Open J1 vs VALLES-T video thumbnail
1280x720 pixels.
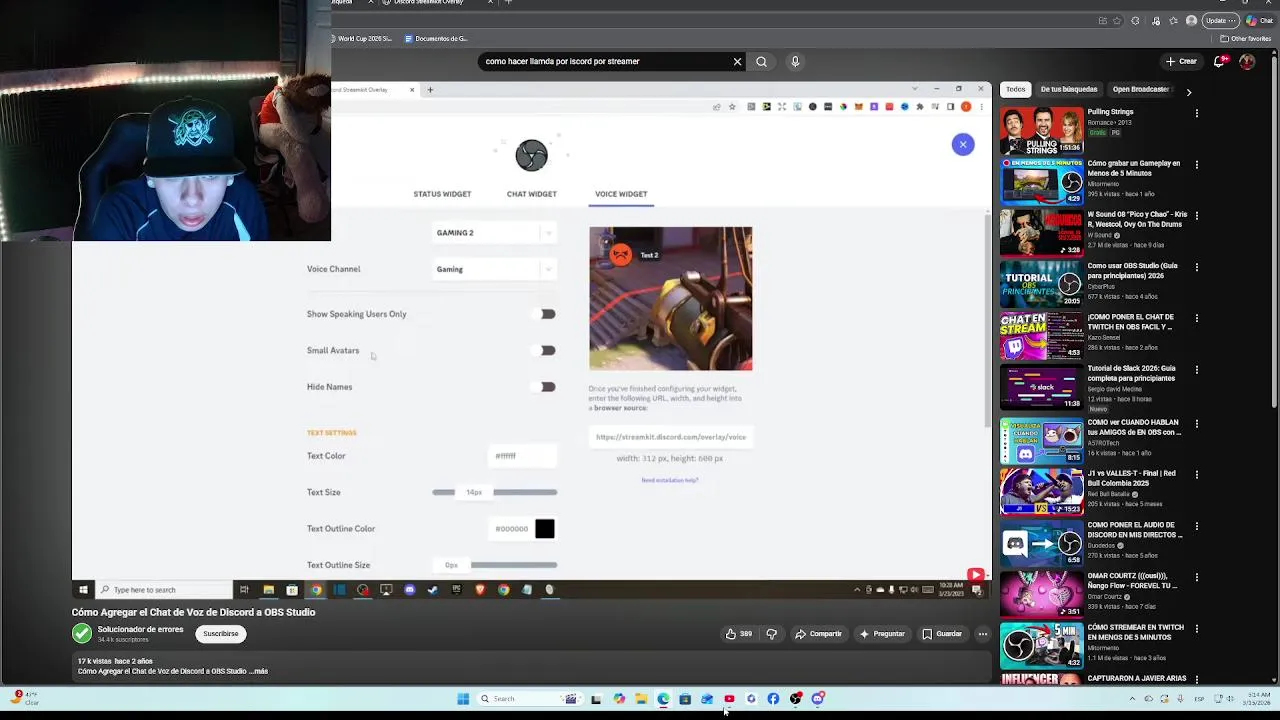tap(1042, 492)
